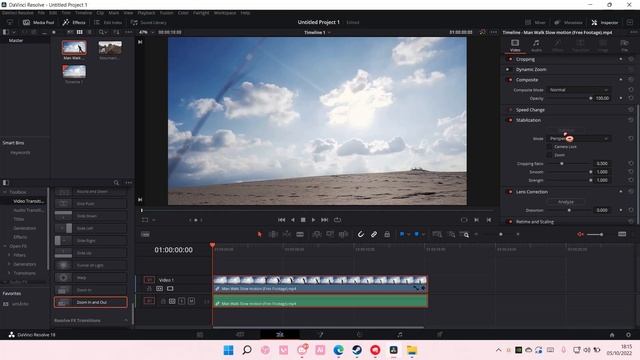Toggle loop playback
The height and width of the screenshot is (360, 640).
338,220
